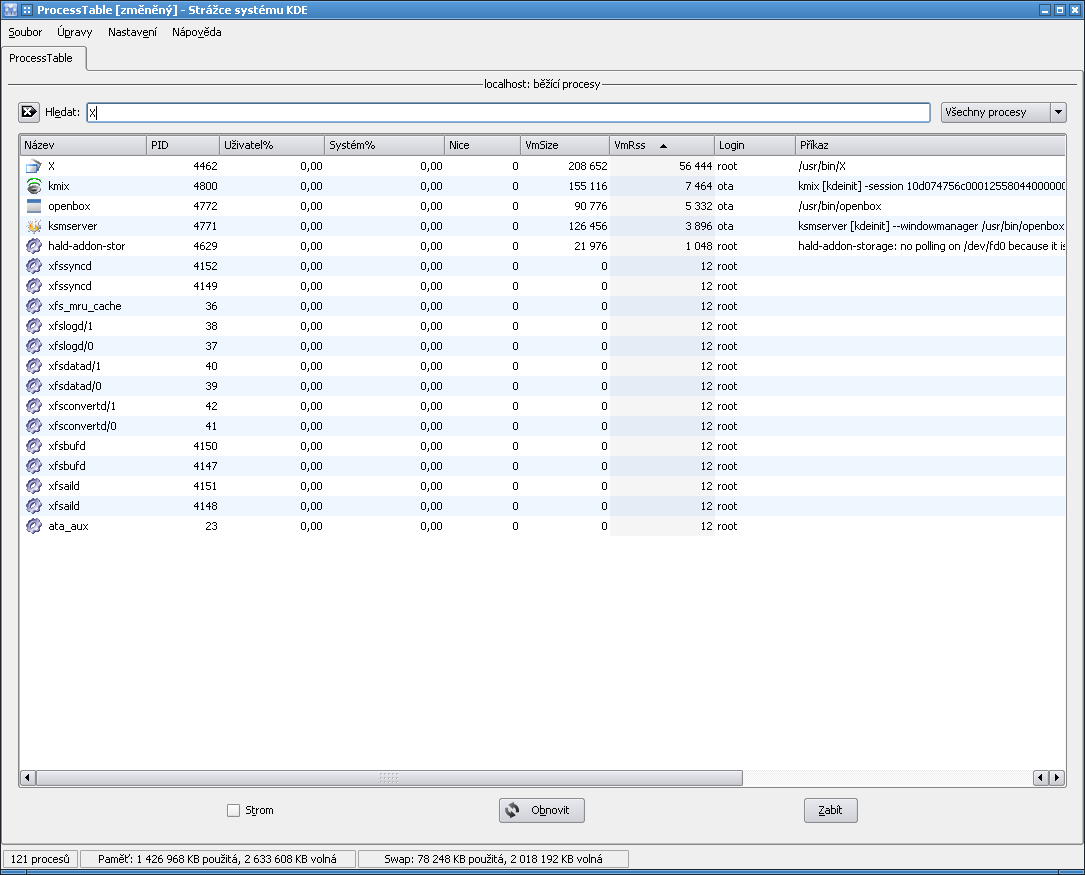This screenshot has width=1085, height=875.
Task: Click the sticky window icon in title bar
Action: click(27, 10)
